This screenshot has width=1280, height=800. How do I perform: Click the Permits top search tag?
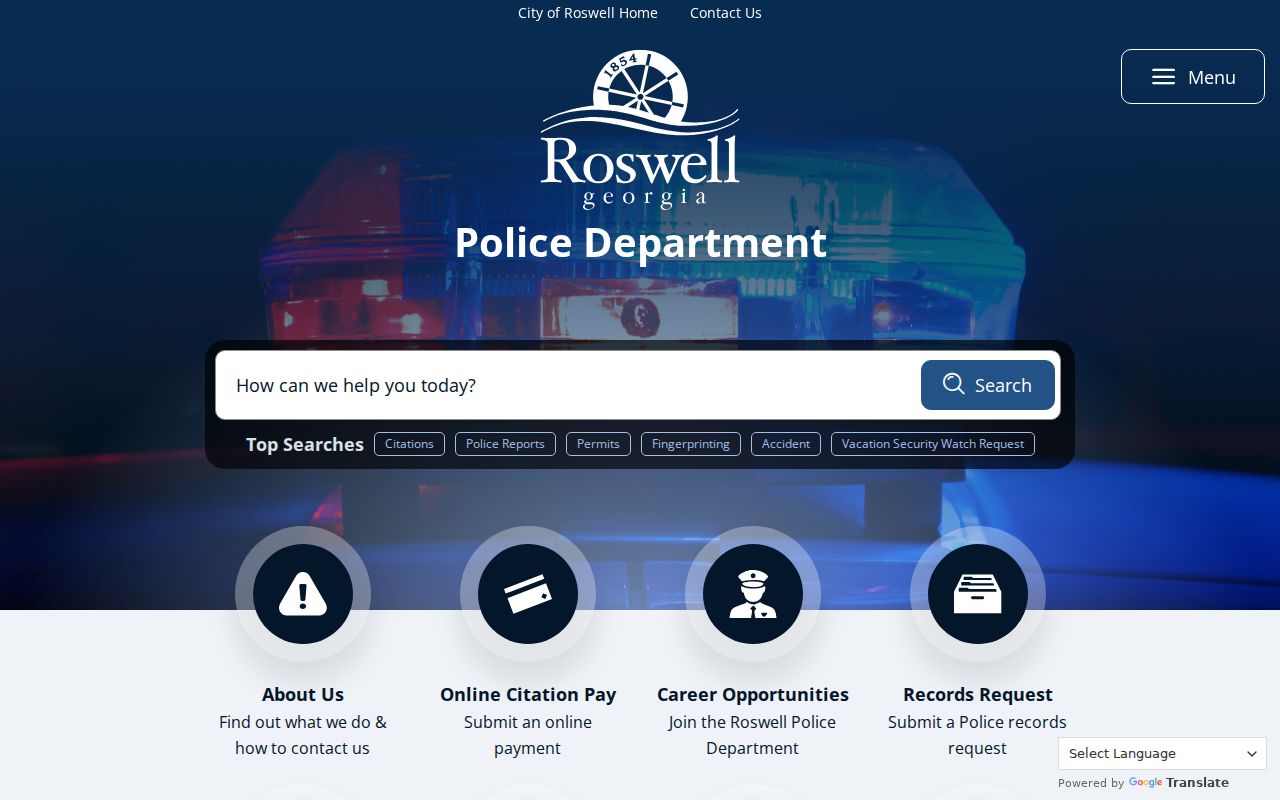coord(598,444)
